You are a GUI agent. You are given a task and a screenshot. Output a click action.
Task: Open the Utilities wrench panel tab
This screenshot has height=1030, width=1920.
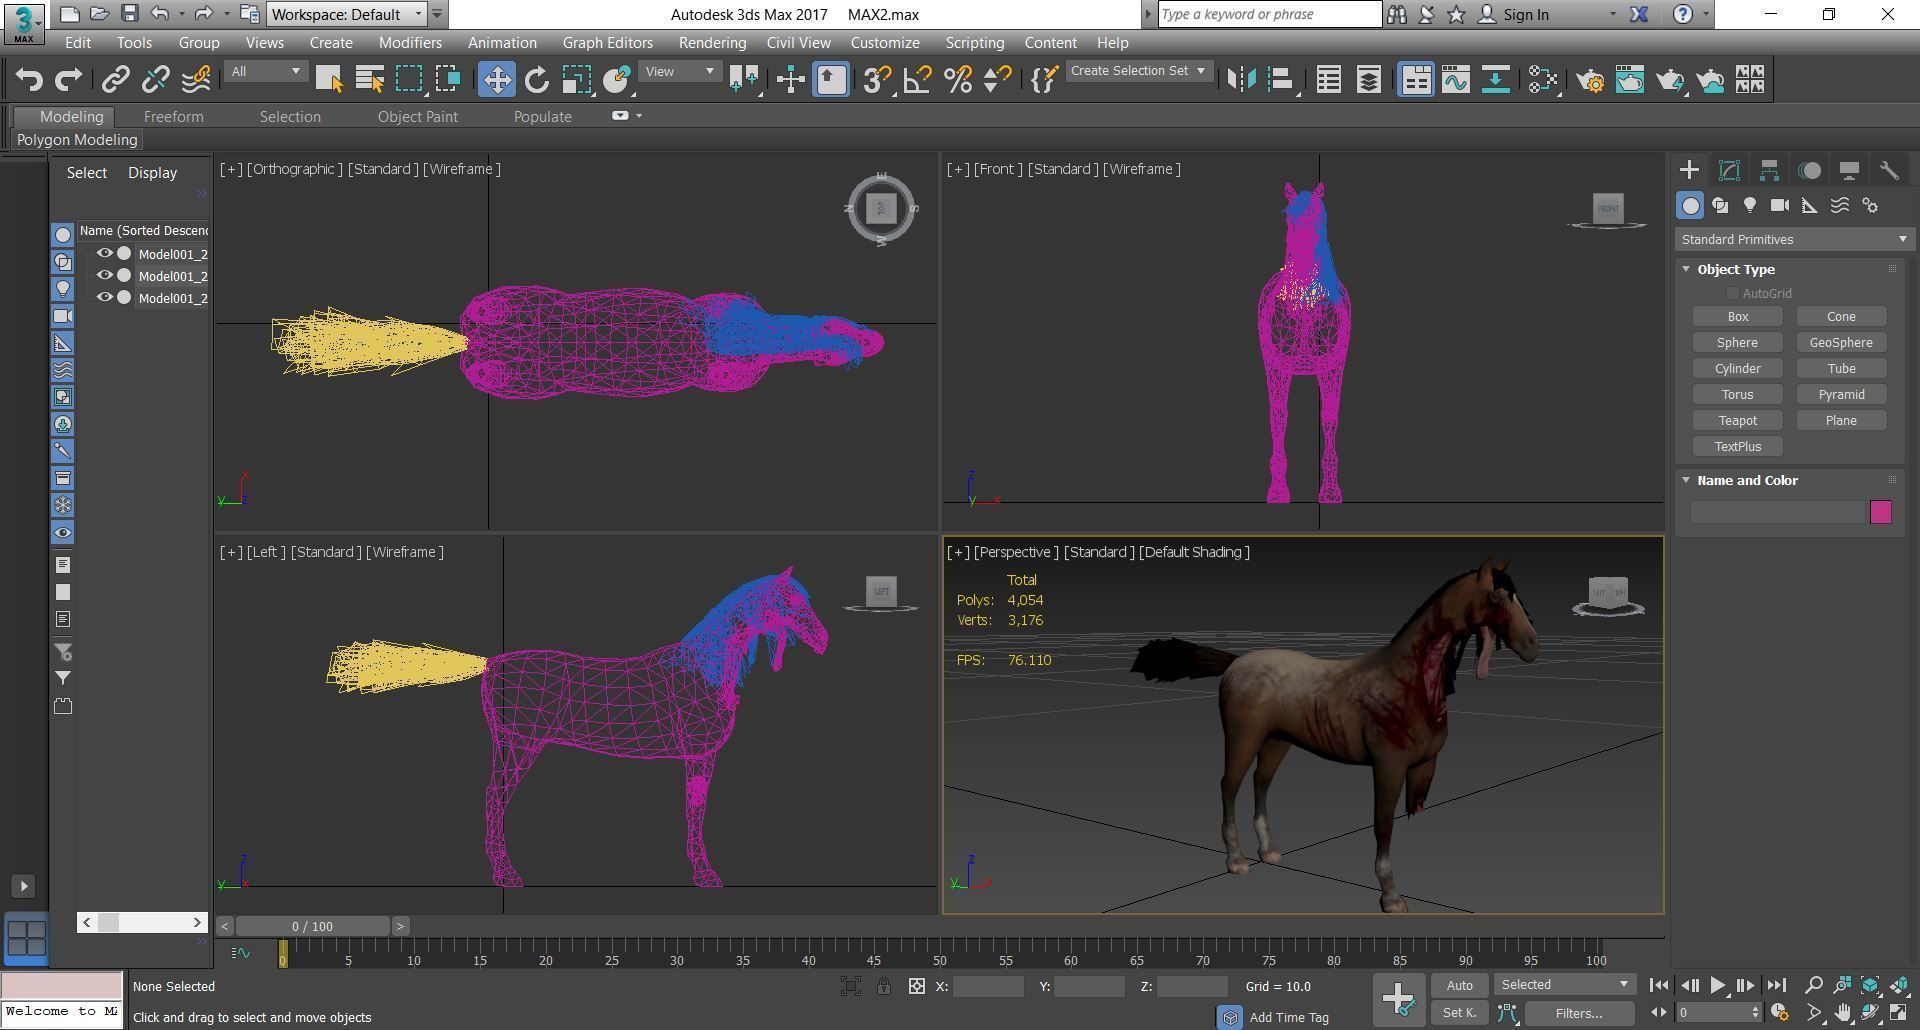pyautogui.click(x=1889, y=170)
